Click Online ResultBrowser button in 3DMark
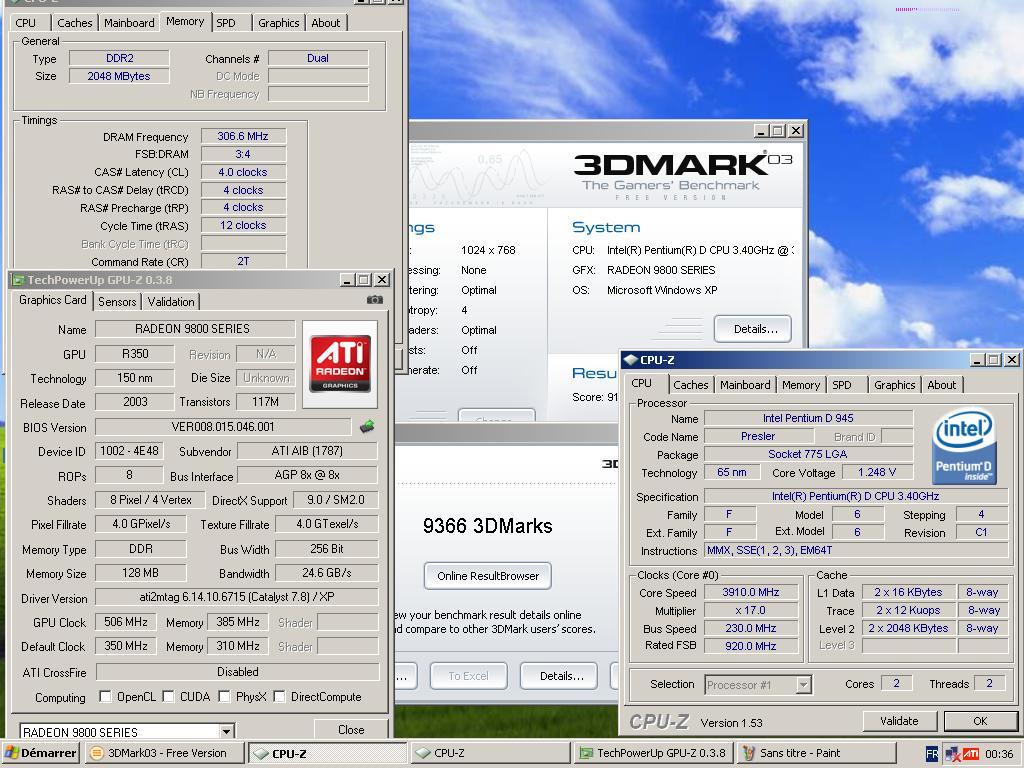1024x768 pixels. [488, 576]
